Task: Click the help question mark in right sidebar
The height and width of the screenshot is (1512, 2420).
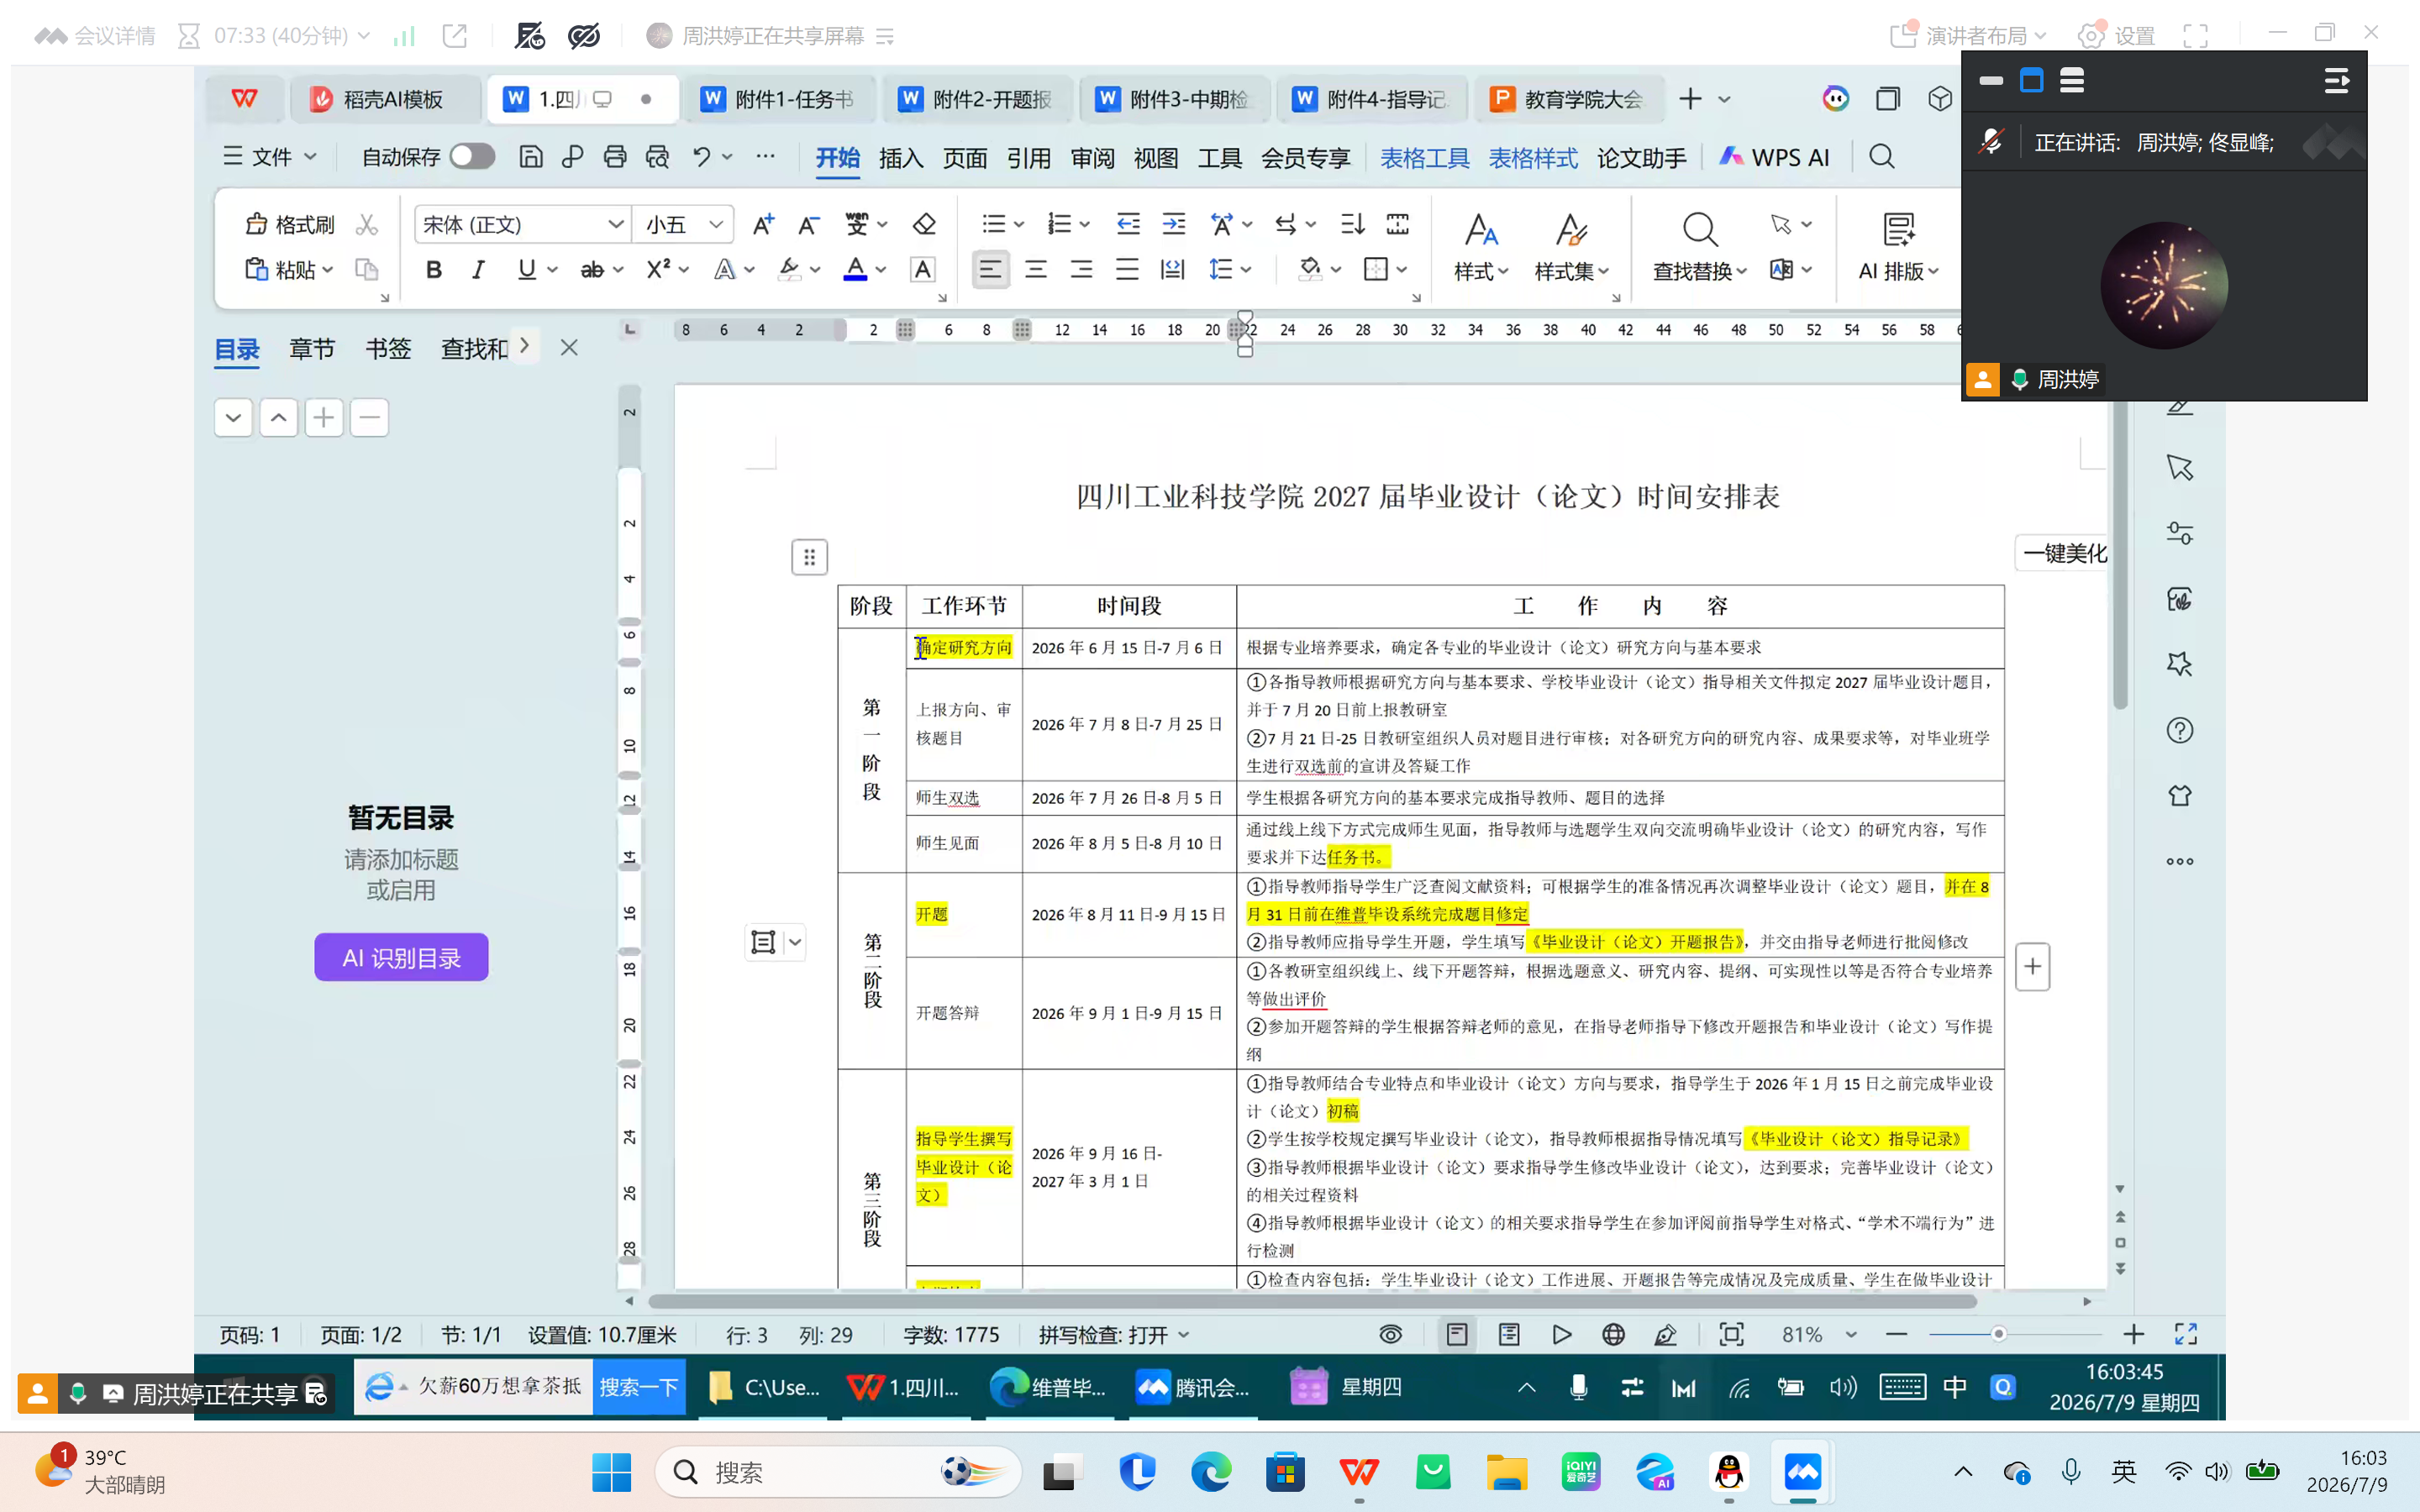Action: click(x=2180, y=731)
